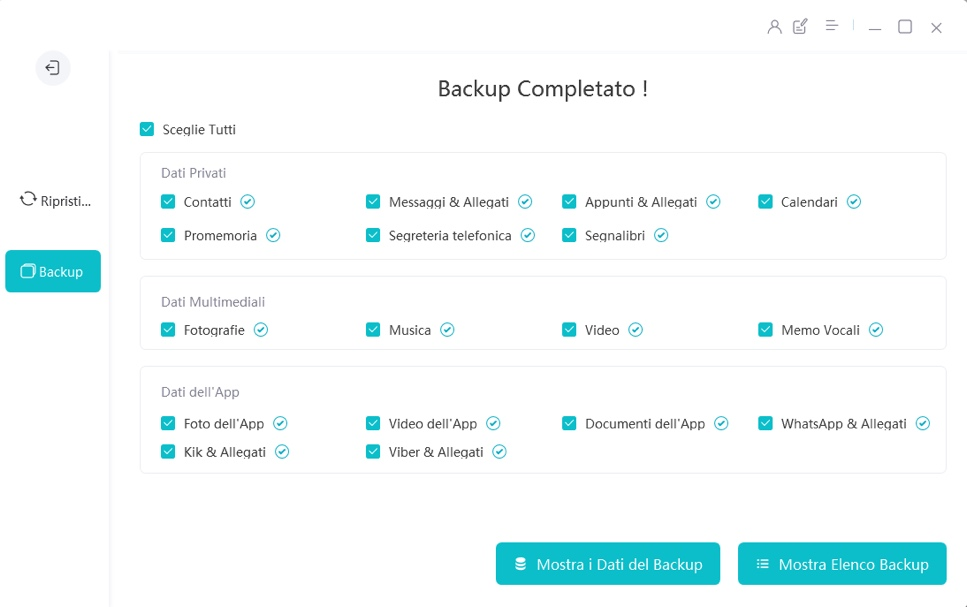Image resolution: width=967 pixels, height=607 pixels.
Task: Click the status checkmark beside Segnalibri
Action: (660, 236)
